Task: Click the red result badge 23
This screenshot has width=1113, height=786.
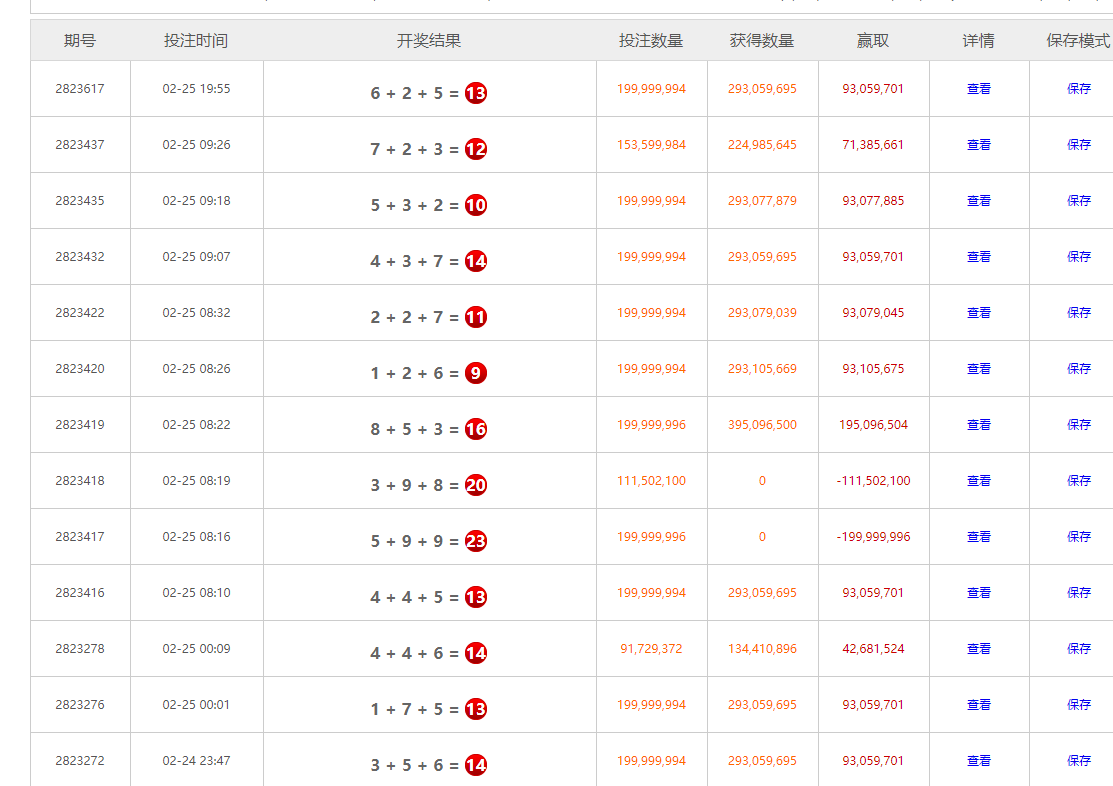Action: tap(476, 541)
